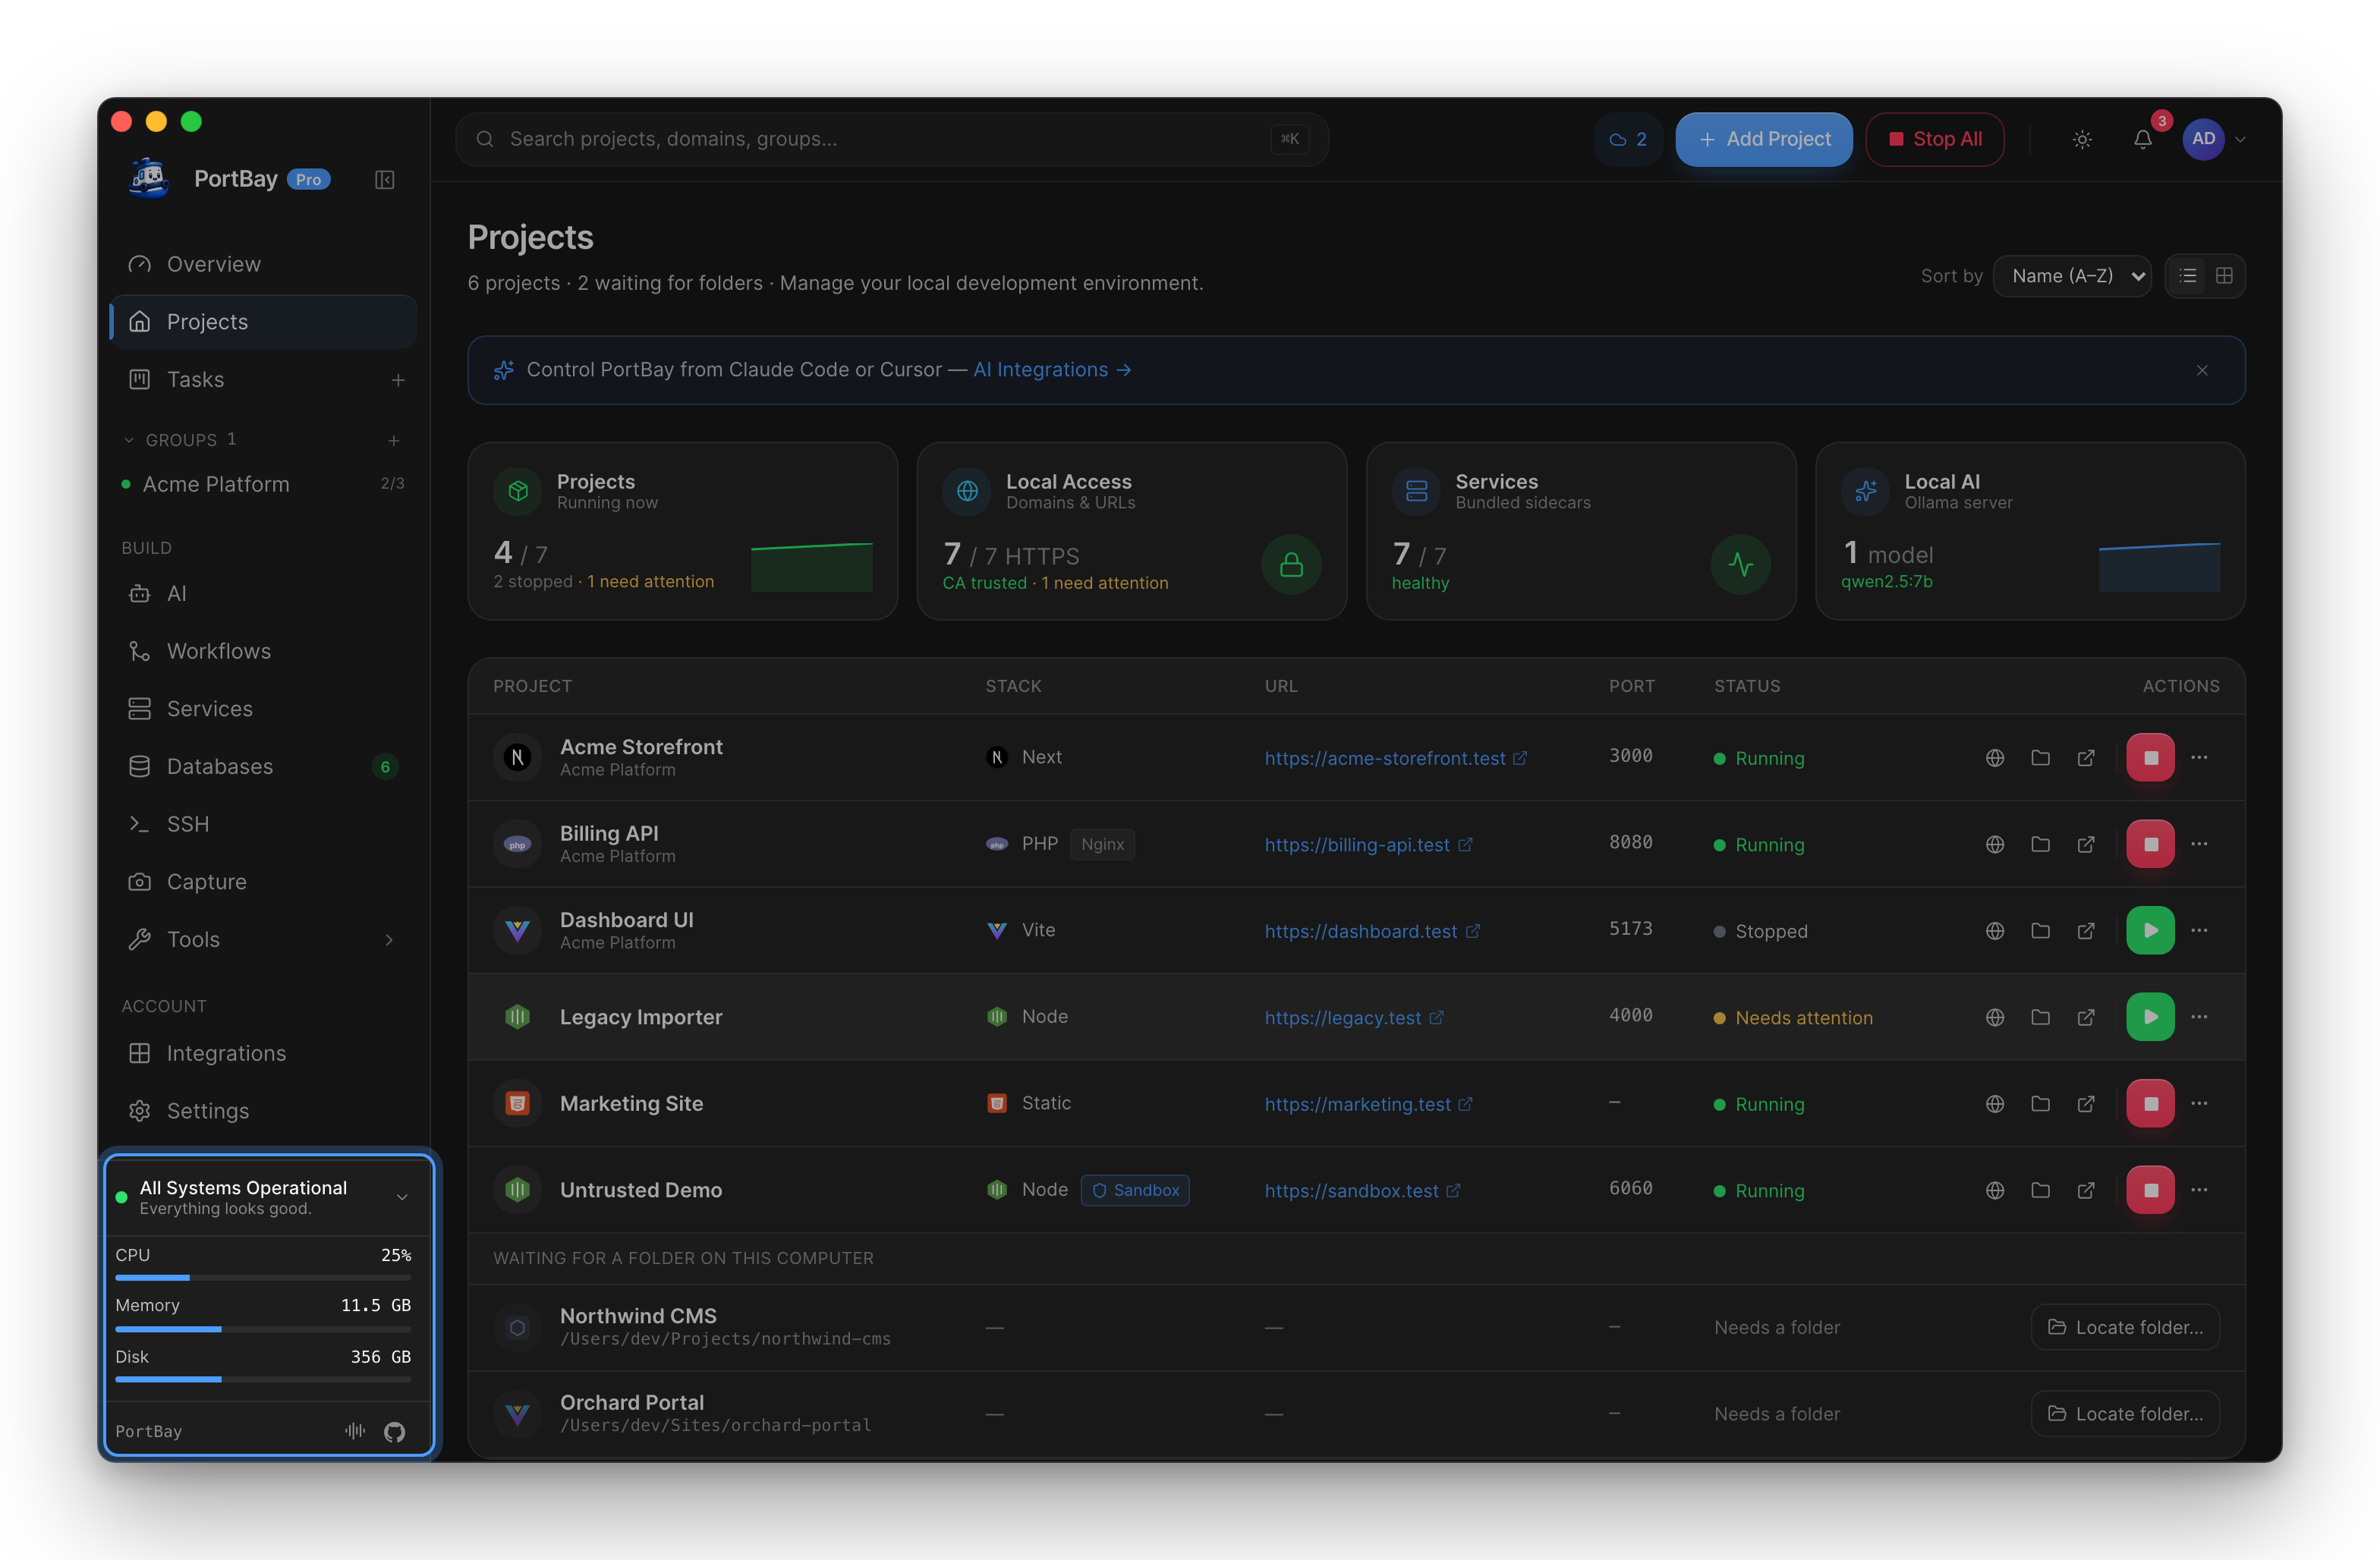Viewport: 2380px width, 1560px height.
Task: Open Settings in the sidebar
Action: click(x=263, y=1111)
